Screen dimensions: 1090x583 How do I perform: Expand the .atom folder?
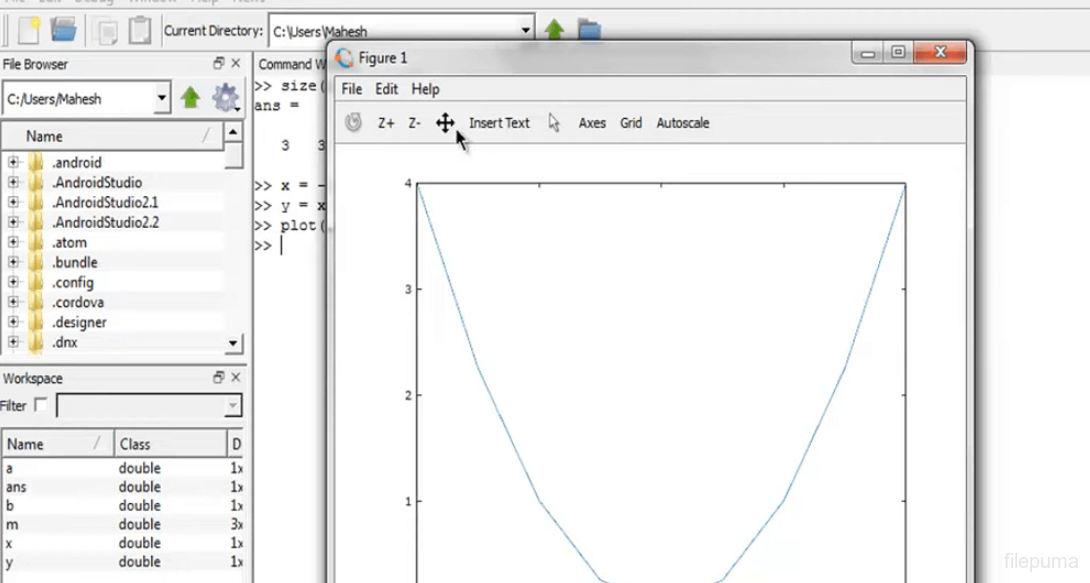(13, 242)
